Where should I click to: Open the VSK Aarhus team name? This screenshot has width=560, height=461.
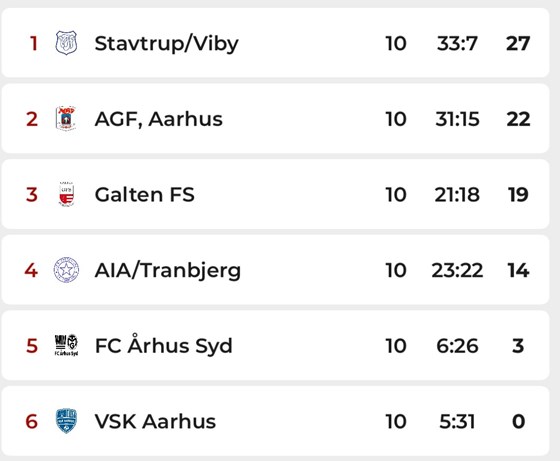(x=155, y=421)
